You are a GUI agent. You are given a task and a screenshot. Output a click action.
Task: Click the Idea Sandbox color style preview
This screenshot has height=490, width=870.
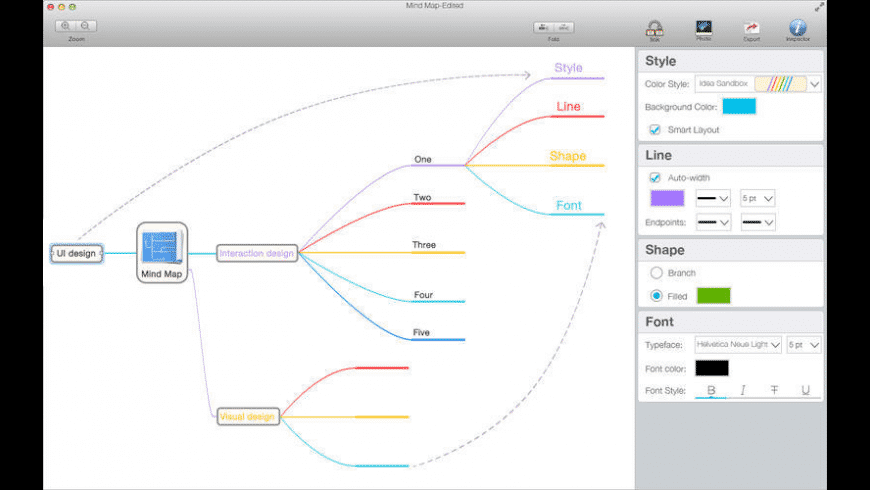coord(780,84)
